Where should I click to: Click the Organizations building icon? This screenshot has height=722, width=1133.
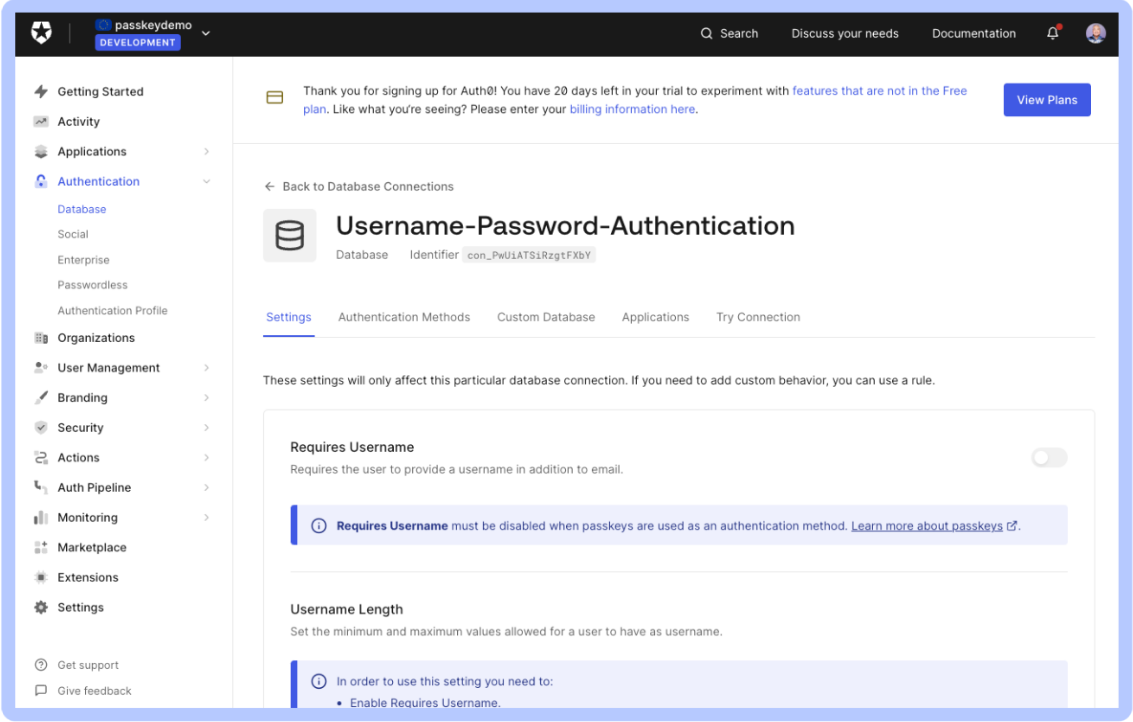click(x=41, y=338)
